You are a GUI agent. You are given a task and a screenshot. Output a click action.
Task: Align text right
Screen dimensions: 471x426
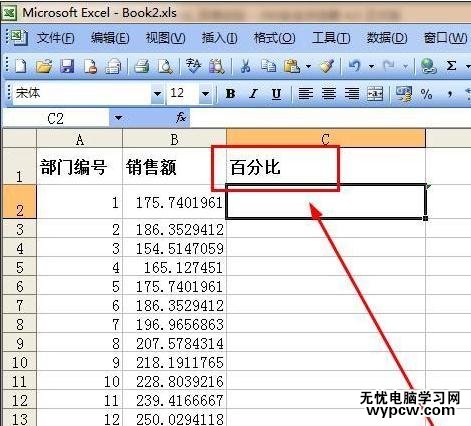352,94
